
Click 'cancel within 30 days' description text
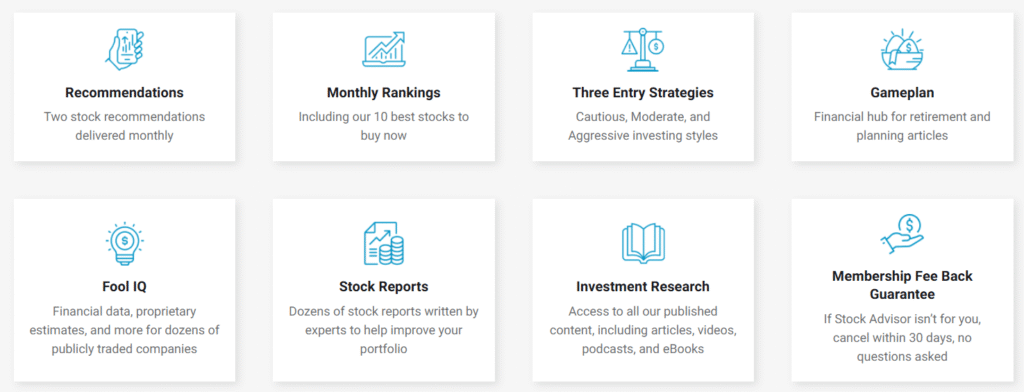903,338
